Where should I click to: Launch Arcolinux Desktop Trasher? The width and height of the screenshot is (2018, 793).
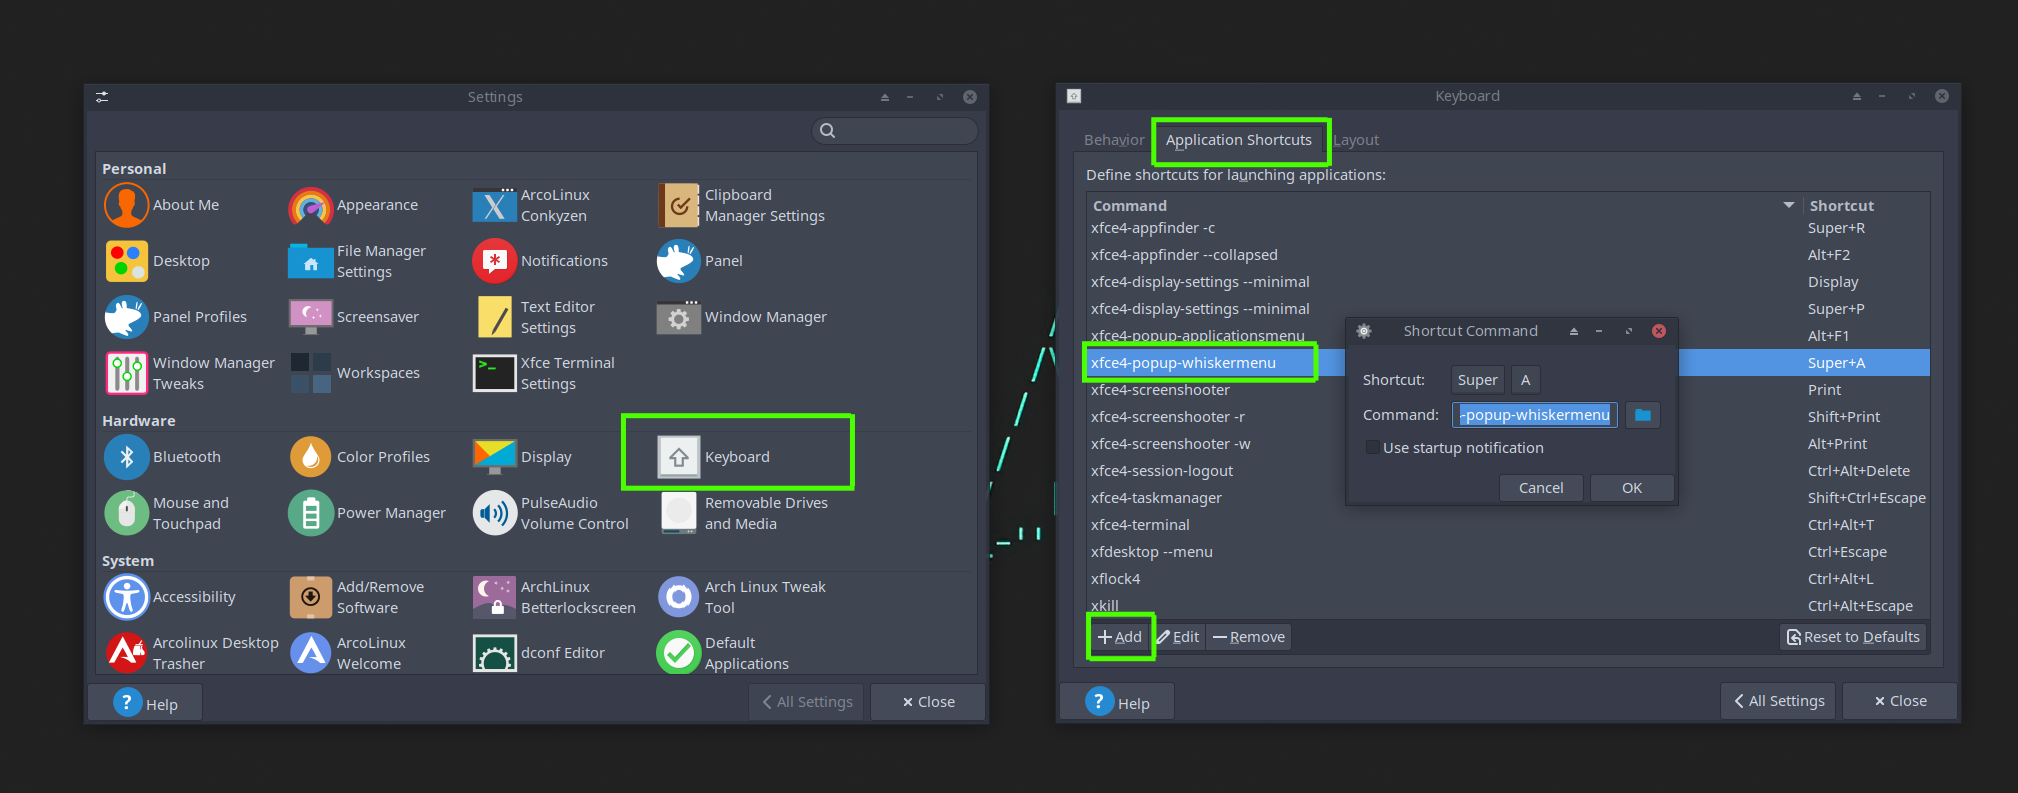192,653
